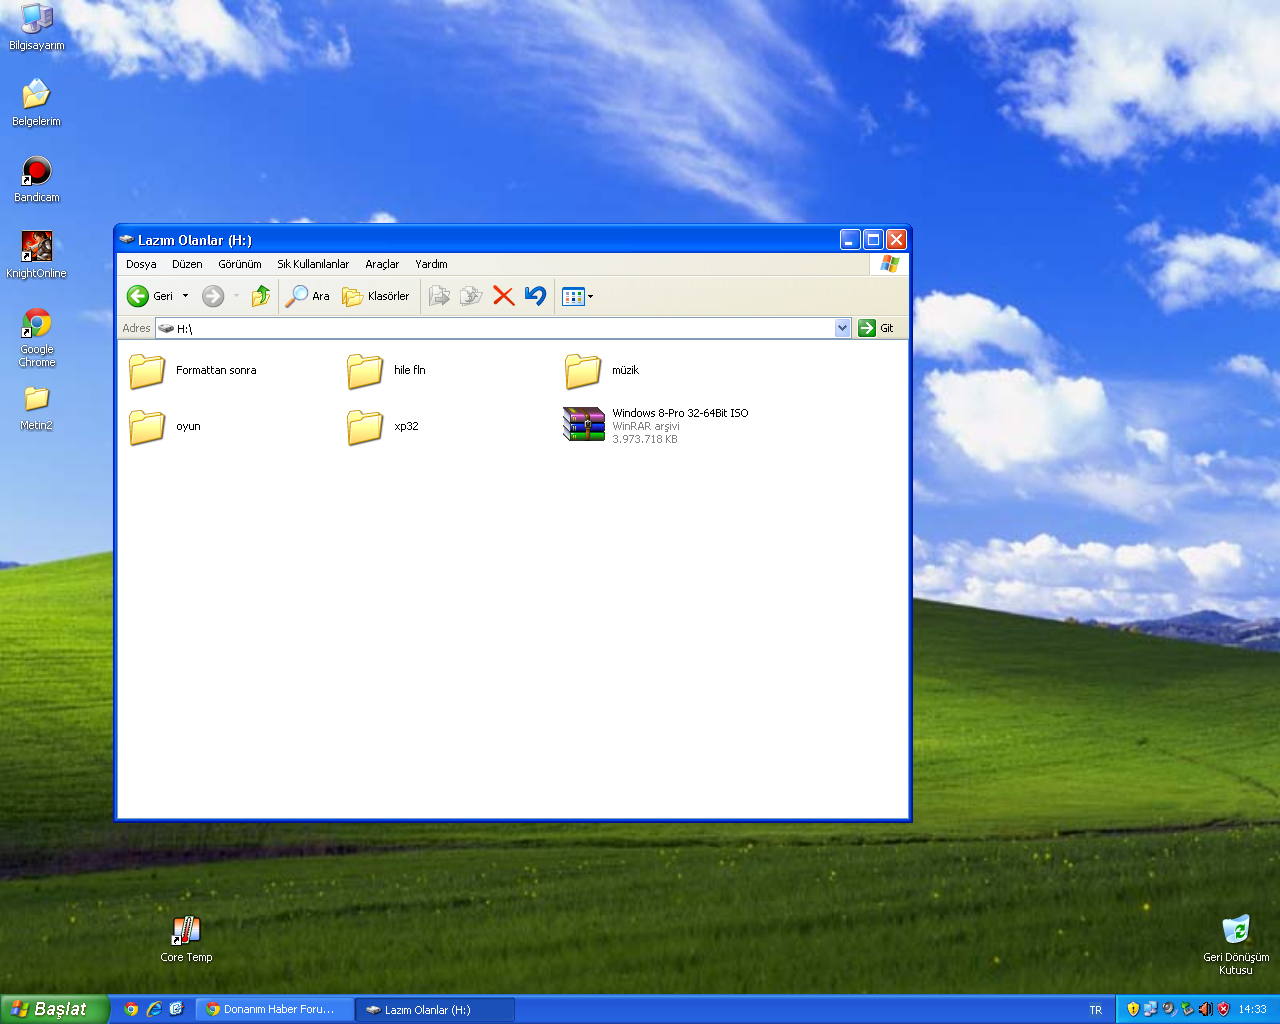1280x1024 pixels.
Task: Click the red shield alert tray icon
Action: click(x=1223, y=1009)
